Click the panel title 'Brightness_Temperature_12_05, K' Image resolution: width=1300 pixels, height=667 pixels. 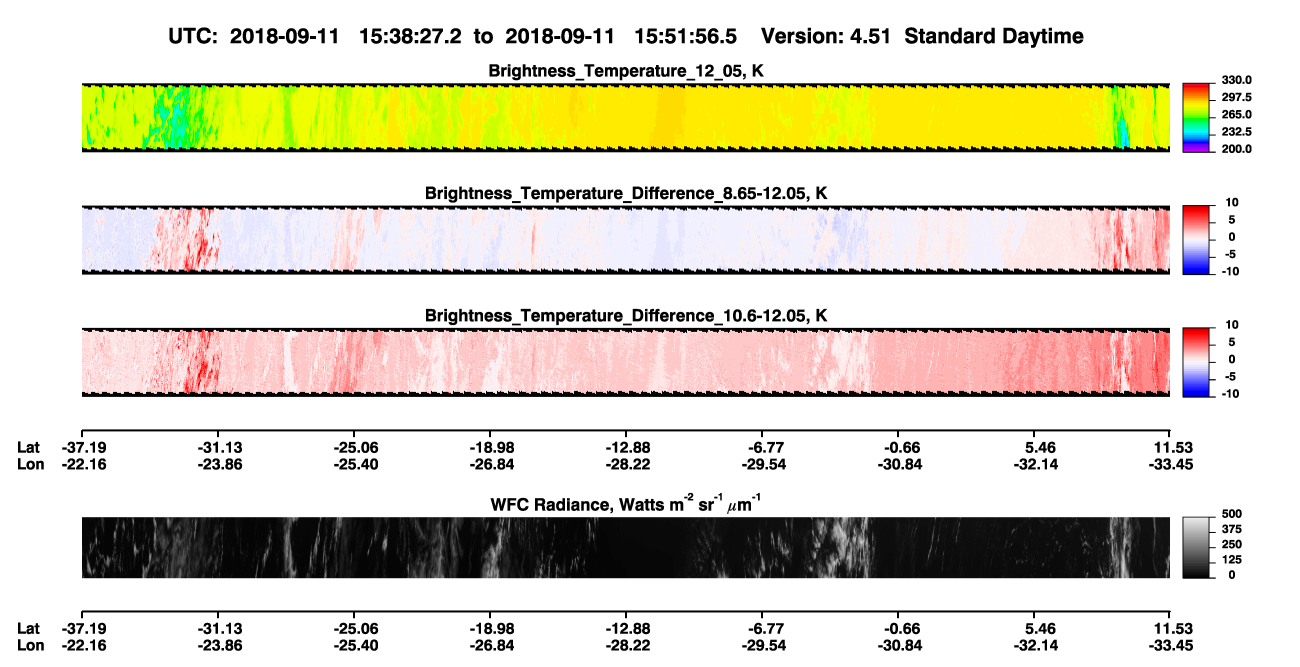(625, 71)
